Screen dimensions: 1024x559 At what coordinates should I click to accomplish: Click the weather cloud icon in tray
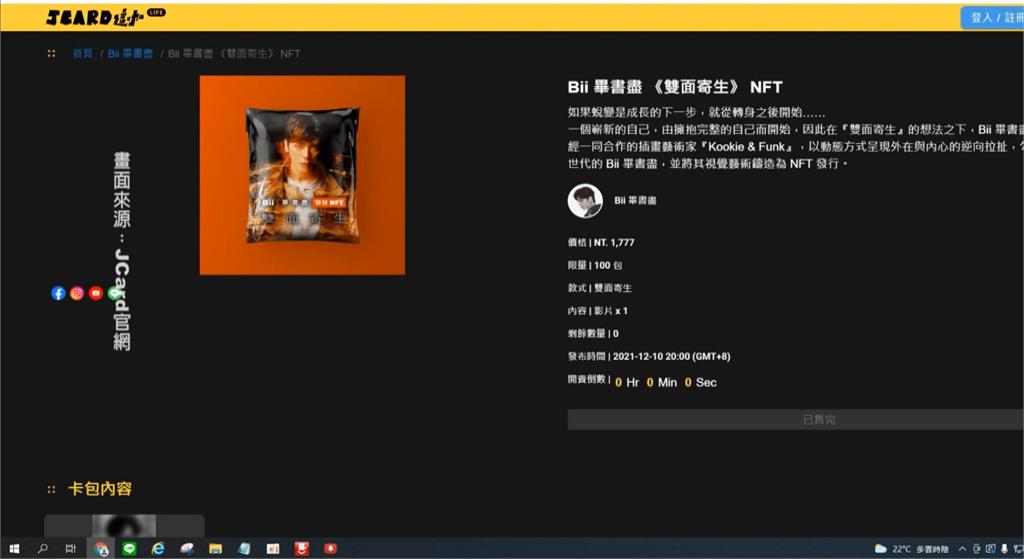[x=881, y=549]
